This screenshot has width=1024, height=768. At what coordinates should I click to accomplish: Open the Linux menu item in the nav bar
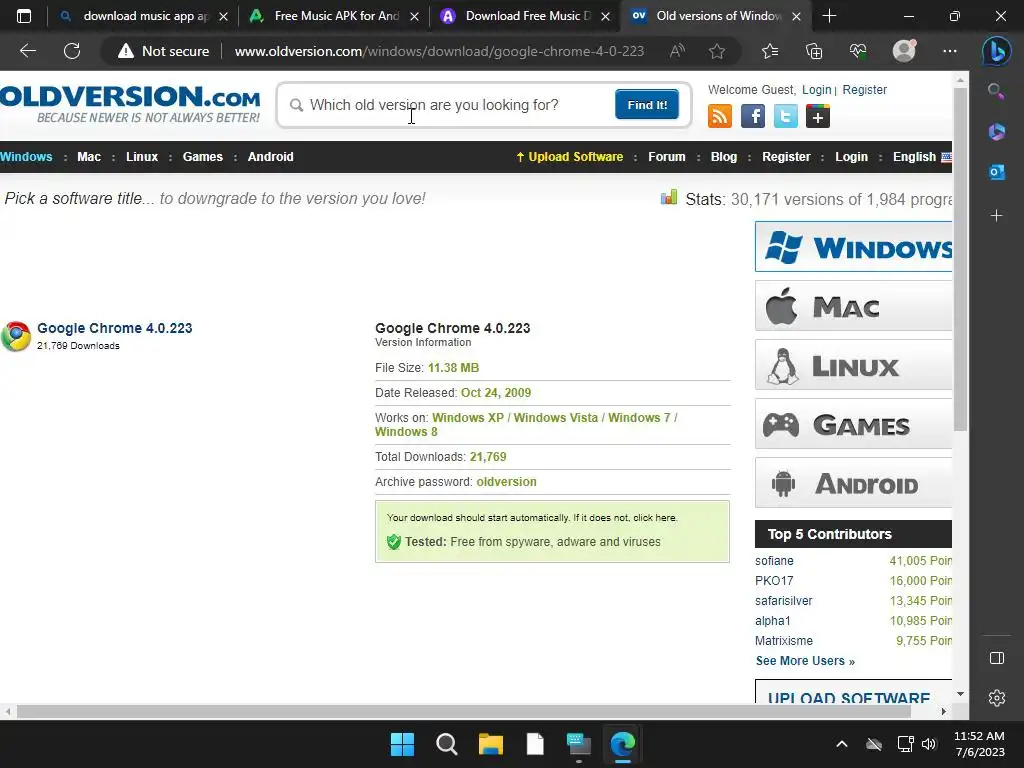[142, 157]
